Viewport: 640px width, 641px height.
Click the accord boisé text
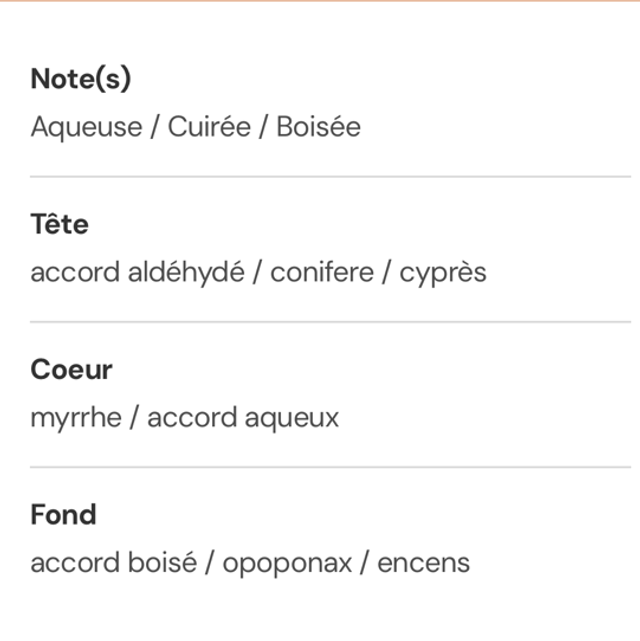click(x=113, y=563)
